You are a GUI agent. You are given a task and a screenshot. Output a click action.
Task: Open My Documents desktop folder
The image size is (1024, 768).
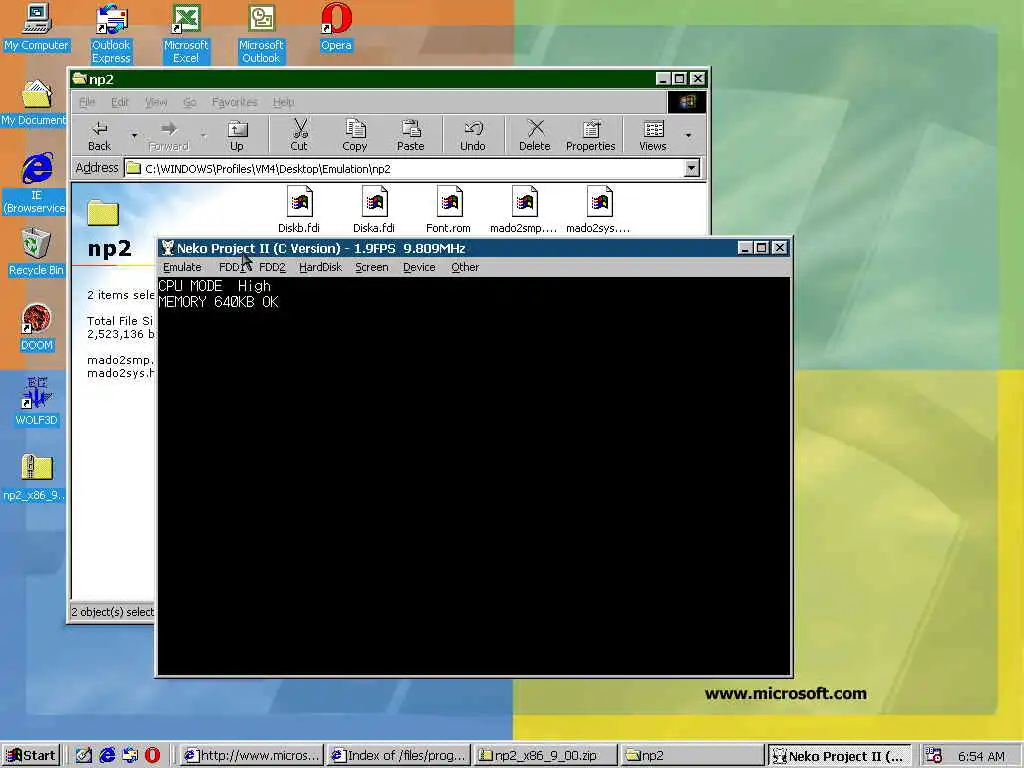tap(34, 103)
